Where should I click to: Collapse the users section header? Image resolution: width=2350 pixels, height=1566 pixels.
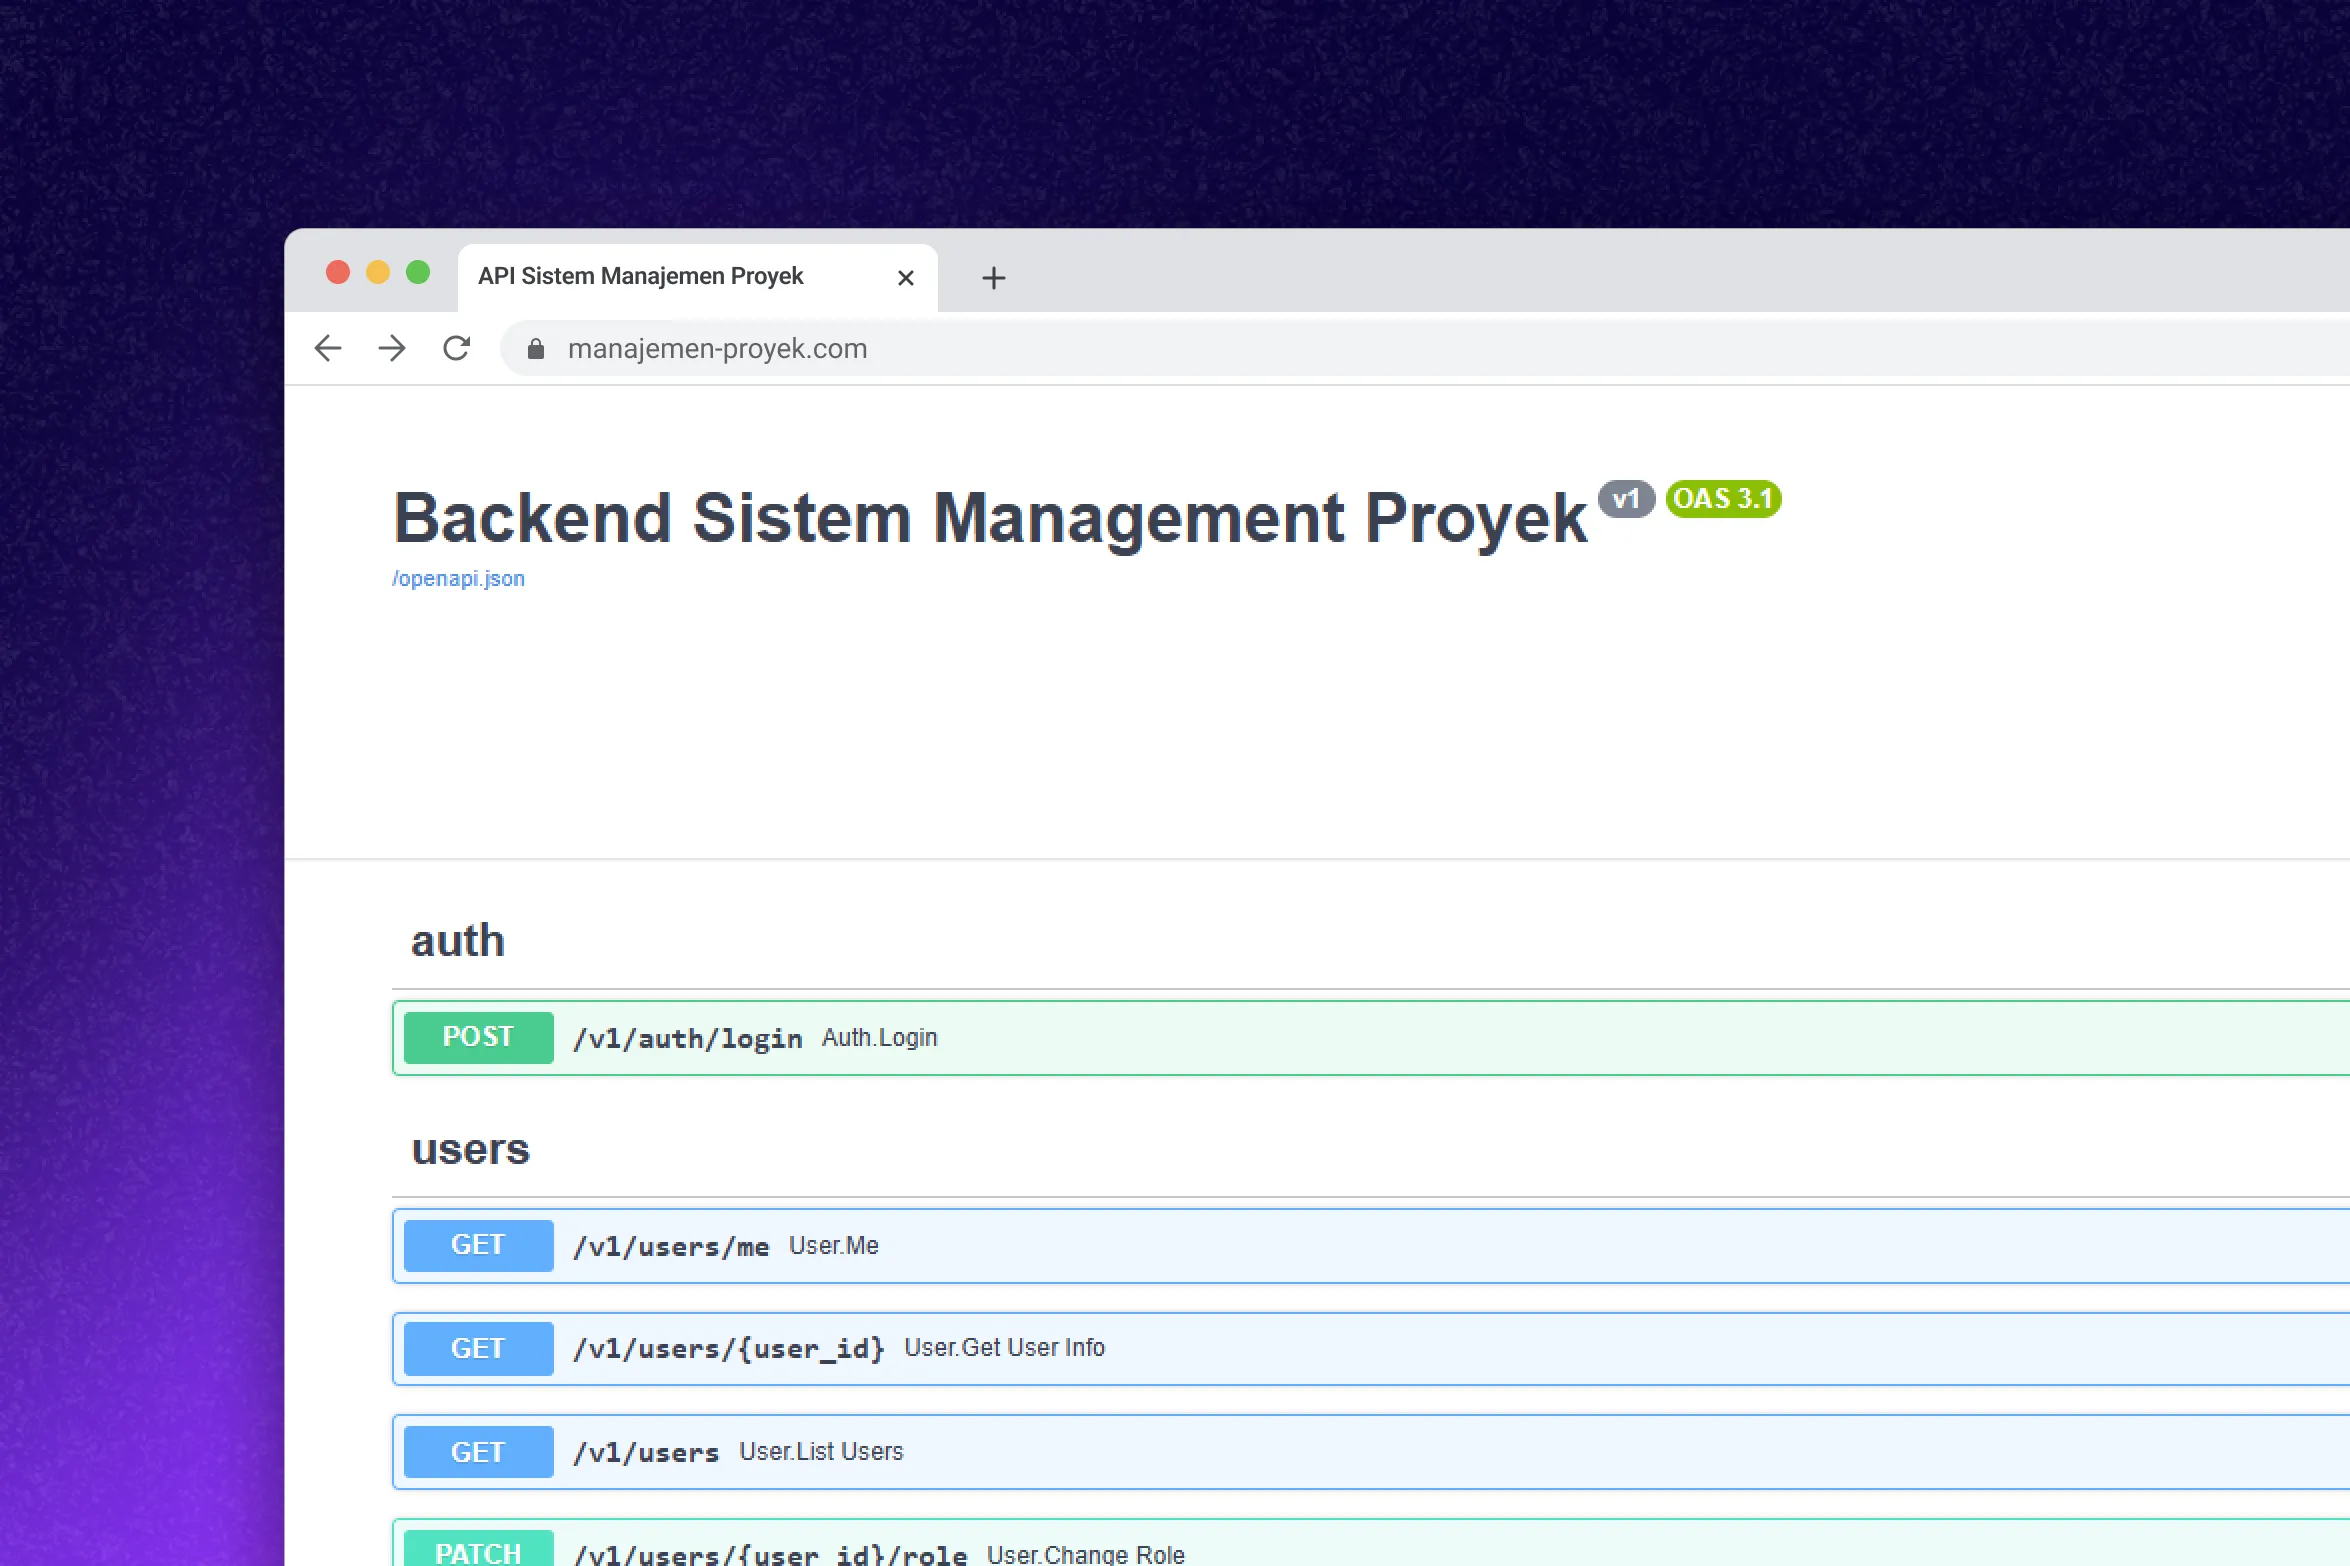click(x=469, y=1149)
